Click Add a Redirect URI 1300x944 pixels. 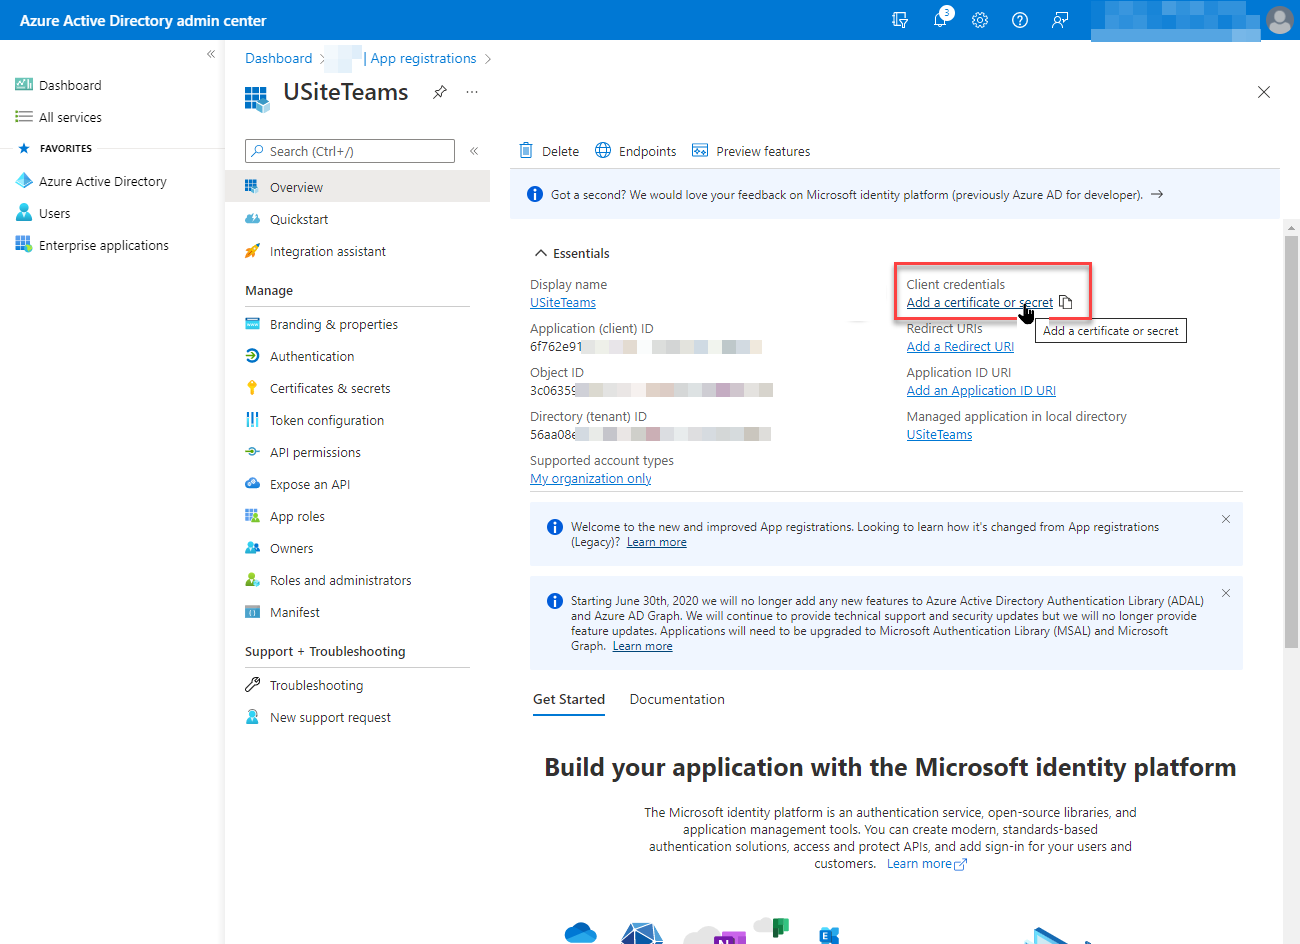(960, 347)
